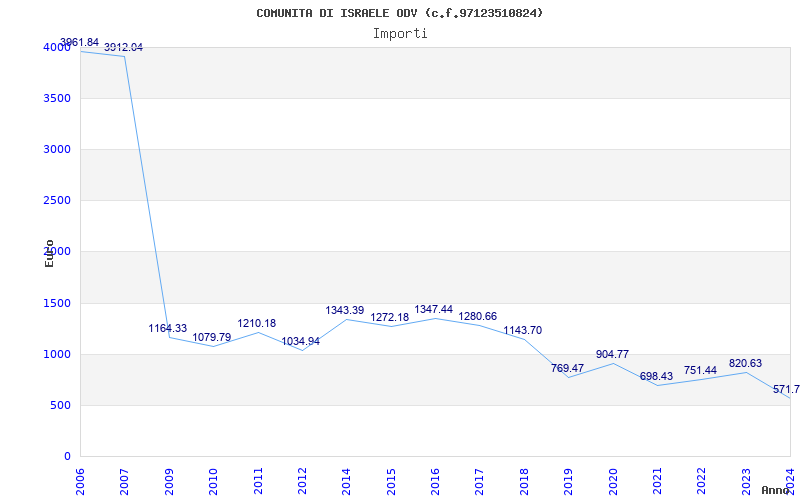Select the 3961.84 data label

[80, 42]
